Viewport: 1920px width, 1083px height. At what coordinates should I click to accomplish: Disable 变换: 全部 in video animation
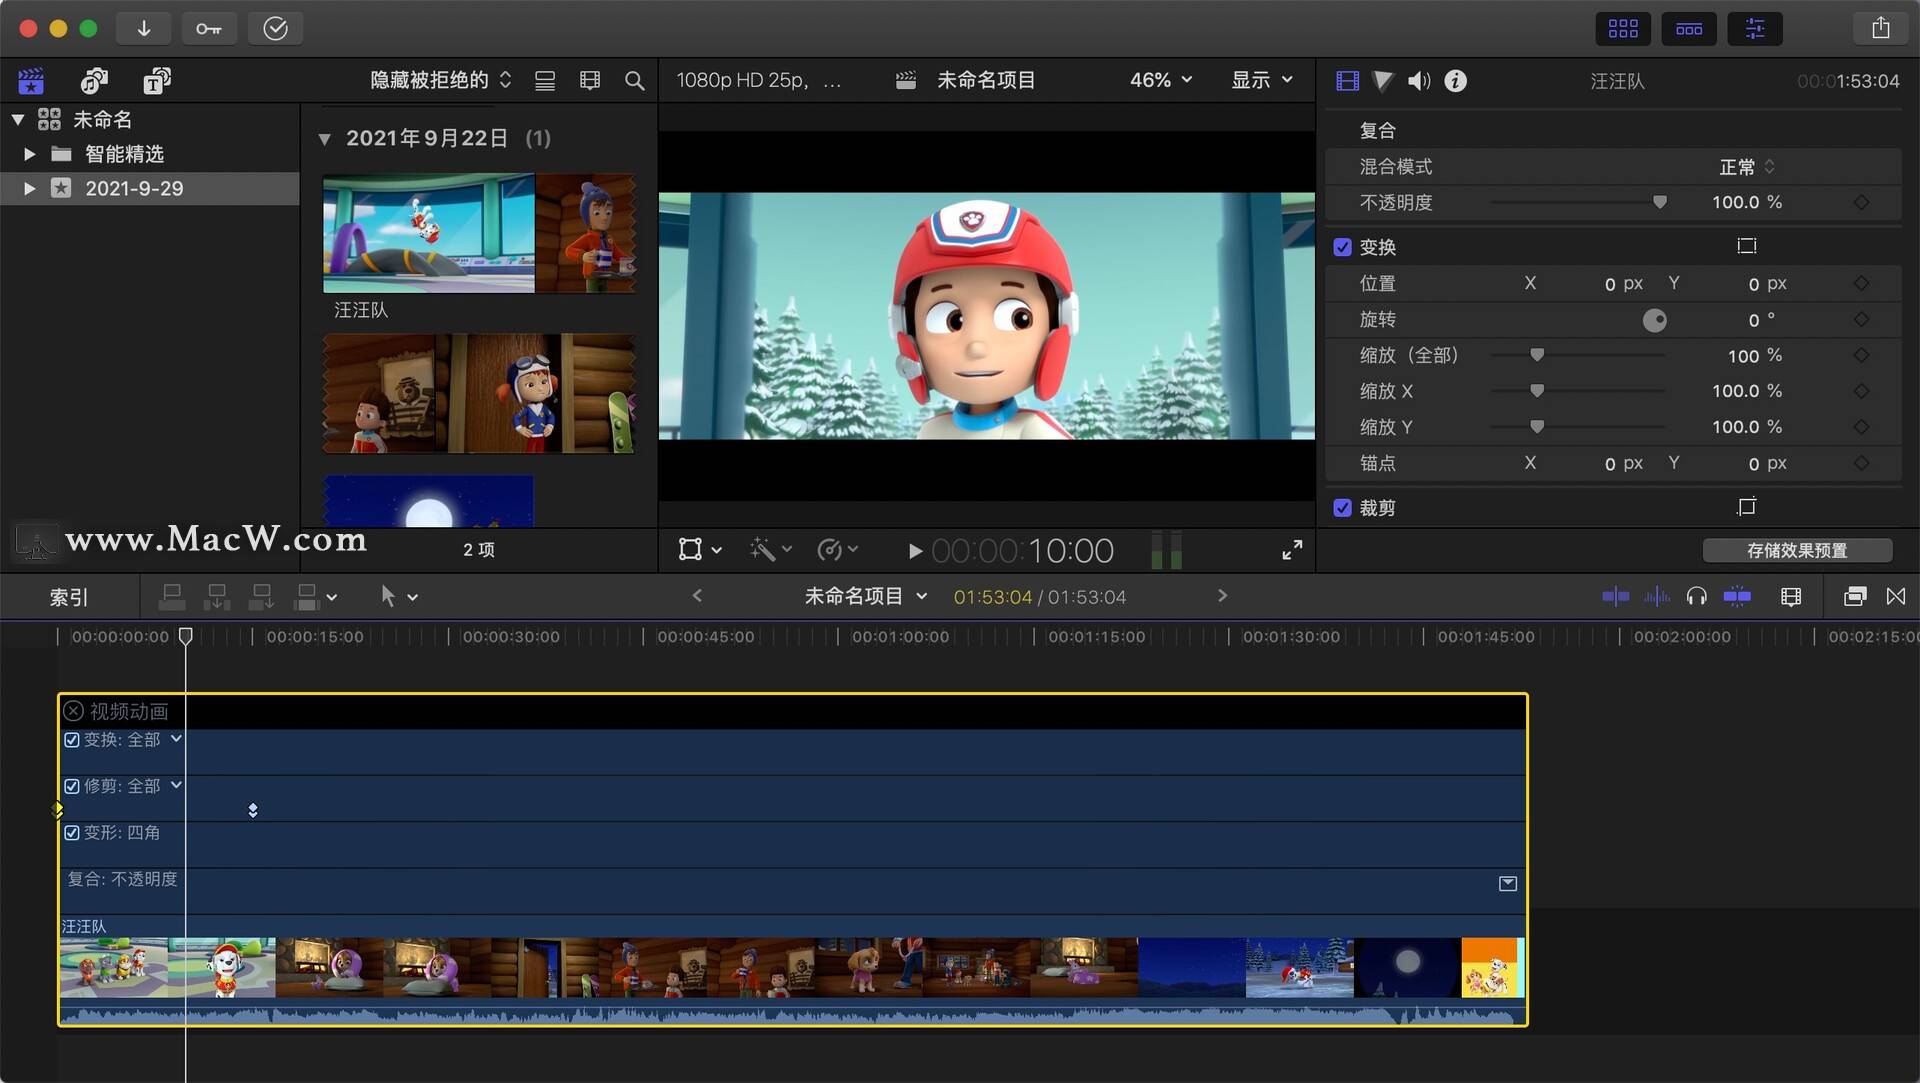click(72, 740)
